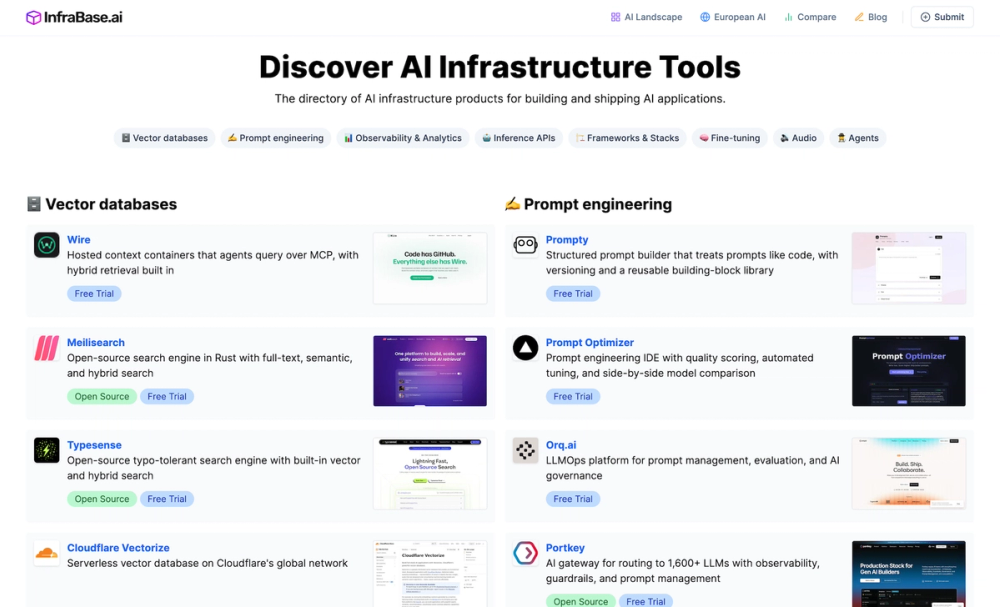Click the InfraBase.ai cube logo
This screenshot has width=1000, height=607.
point(33,17)
